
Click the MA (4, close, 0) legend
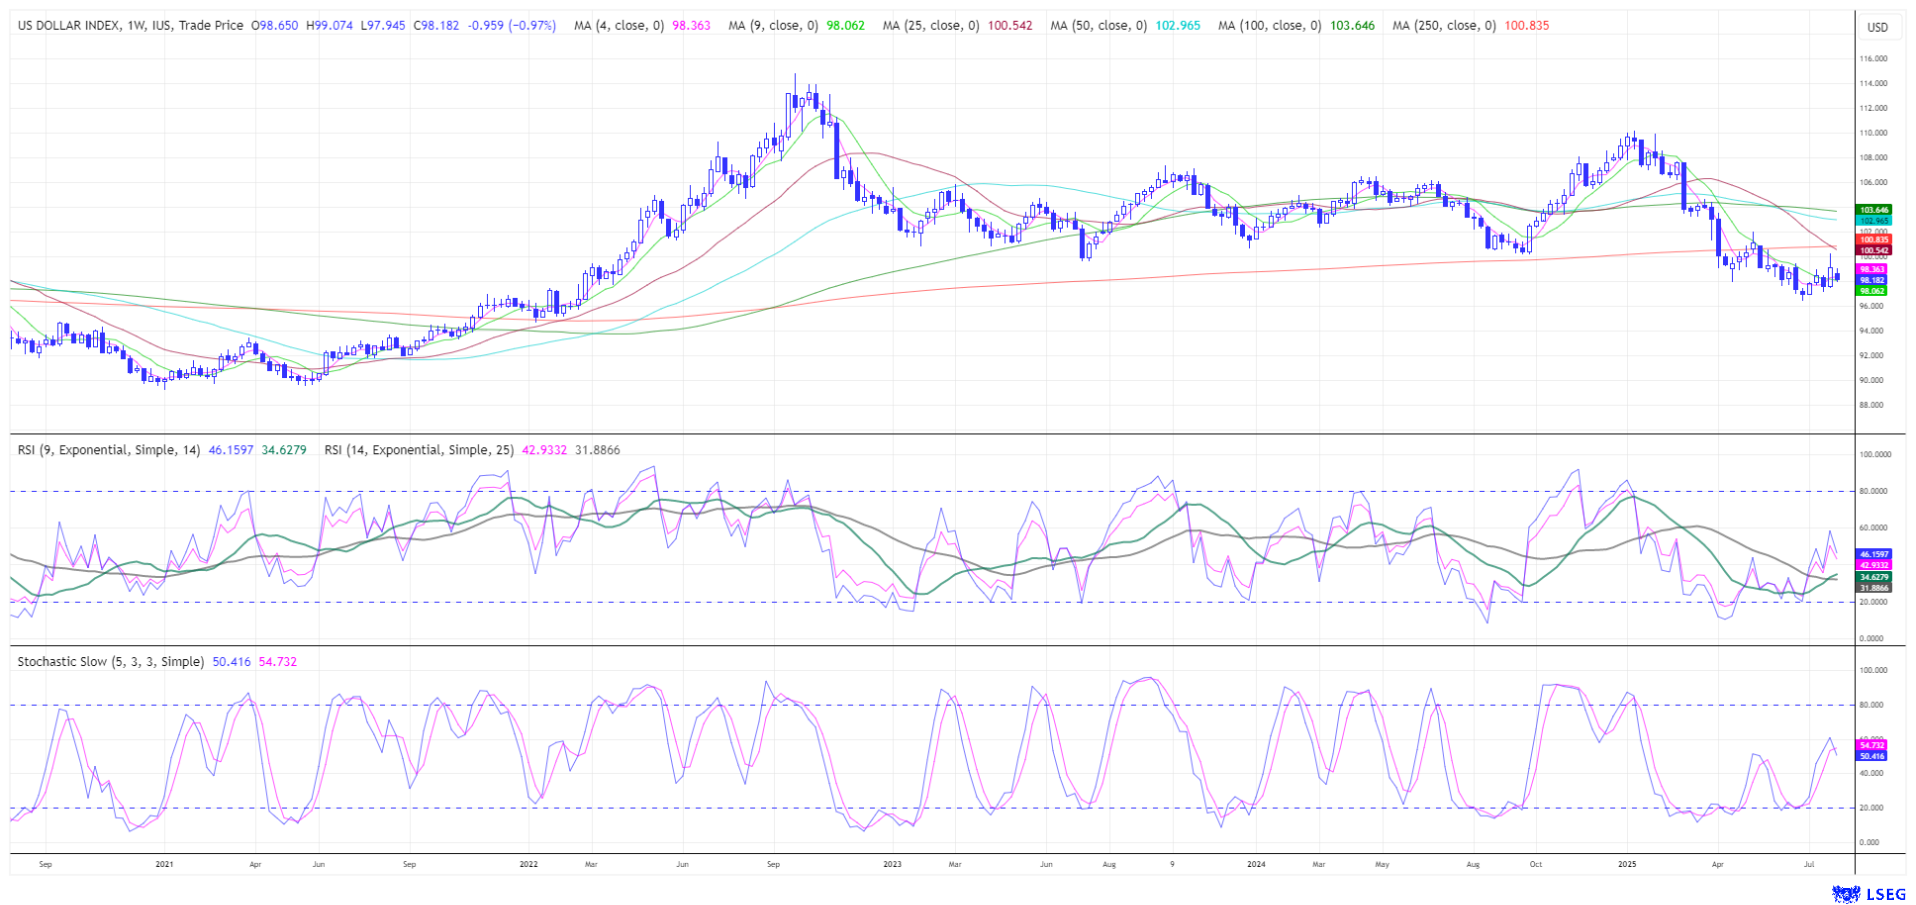pos(618,26)
